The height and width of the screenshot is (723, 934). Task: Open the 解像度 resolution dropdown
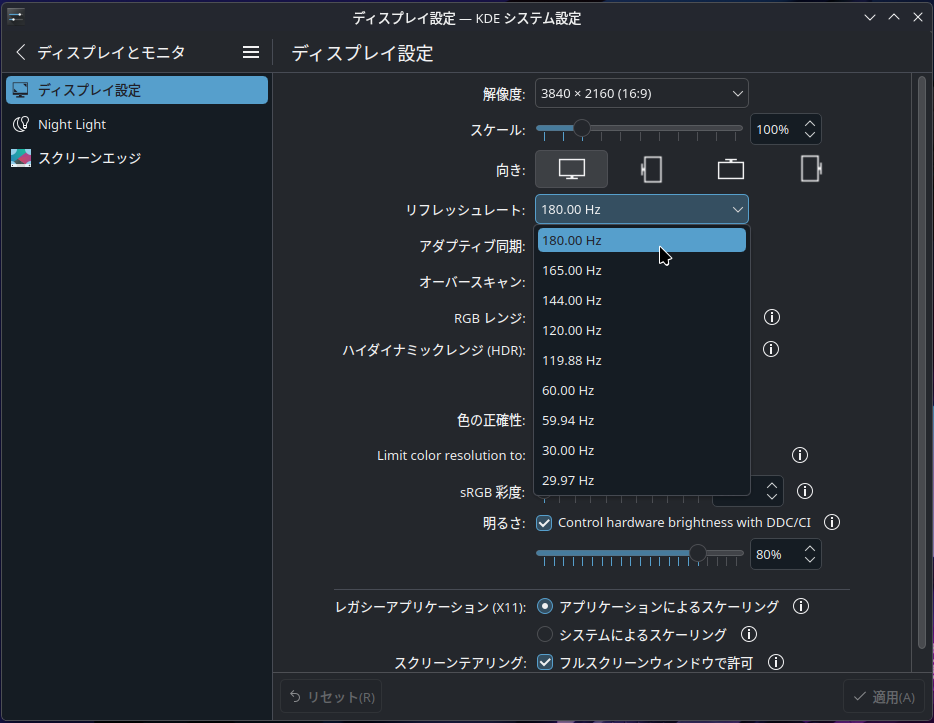[x=641, y=93]
